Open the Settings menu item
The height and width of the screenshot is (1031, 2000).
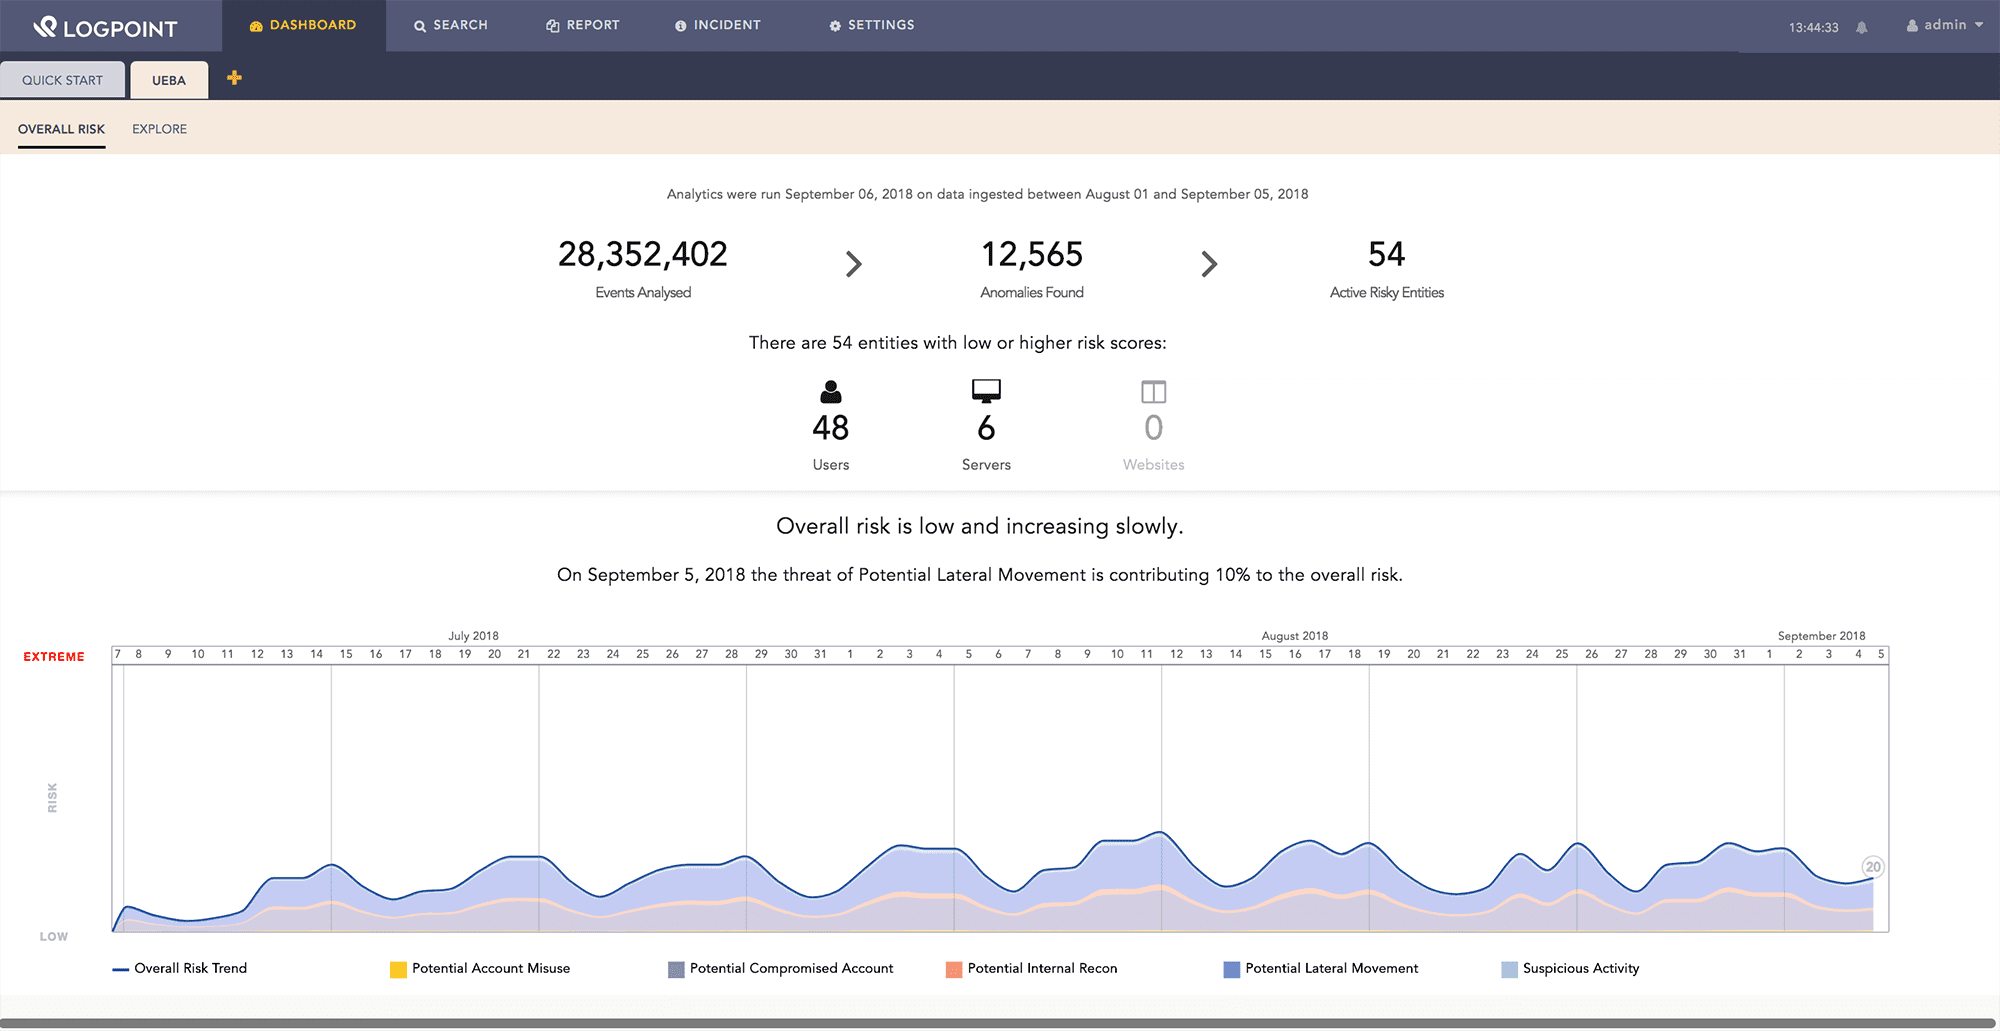872,25
